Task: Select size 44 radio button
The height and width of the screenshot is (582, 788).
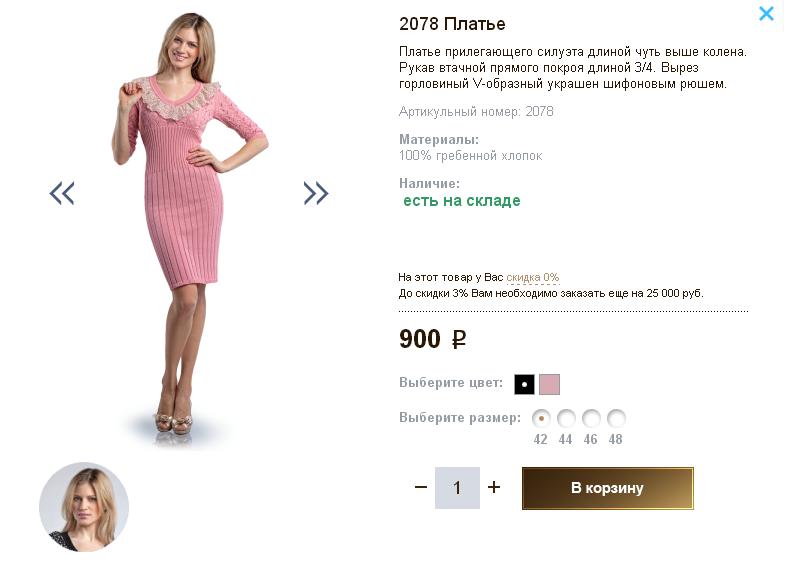Action: tap(566, 418)
